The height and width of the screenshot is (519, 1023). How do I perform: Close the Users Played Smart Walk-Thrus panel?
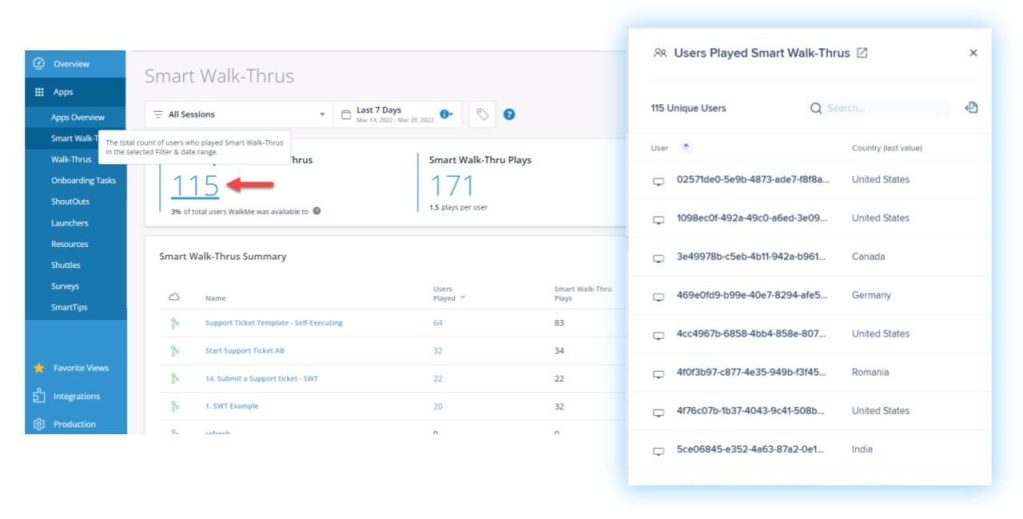pyautogui.click(x=973, y=53)
